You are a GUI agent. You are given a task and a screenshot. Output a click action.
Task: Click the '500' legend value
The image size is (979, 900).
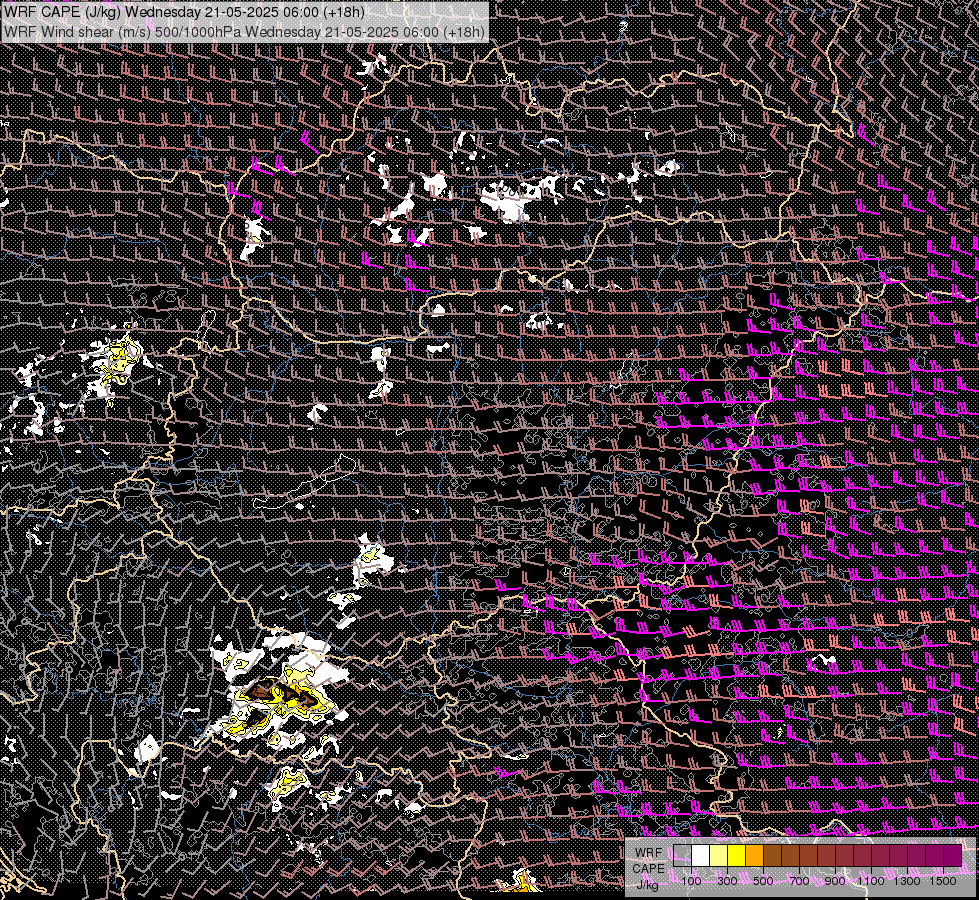click(763, 881)
